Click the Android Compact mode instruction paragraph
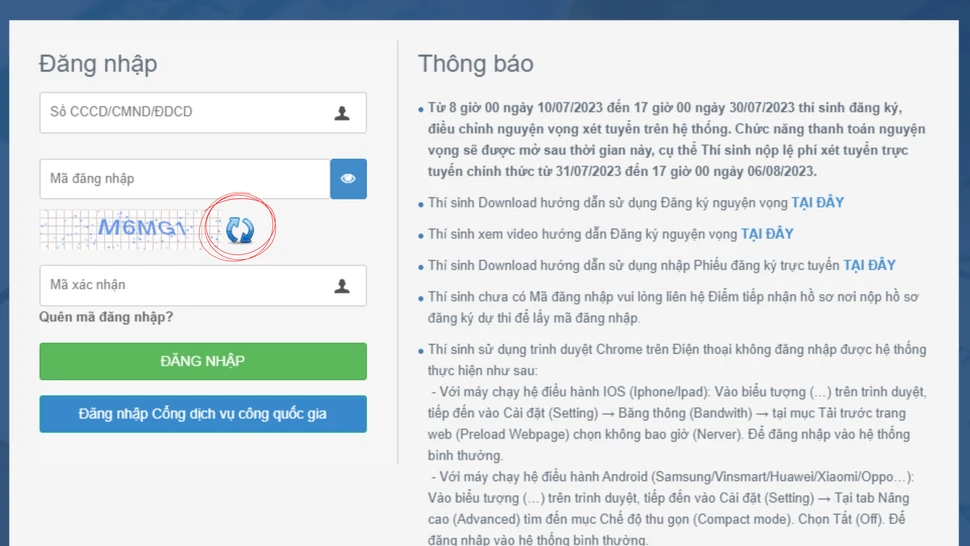Image resolution: width=970 pixels, height=546 pixels. (670, 508)
